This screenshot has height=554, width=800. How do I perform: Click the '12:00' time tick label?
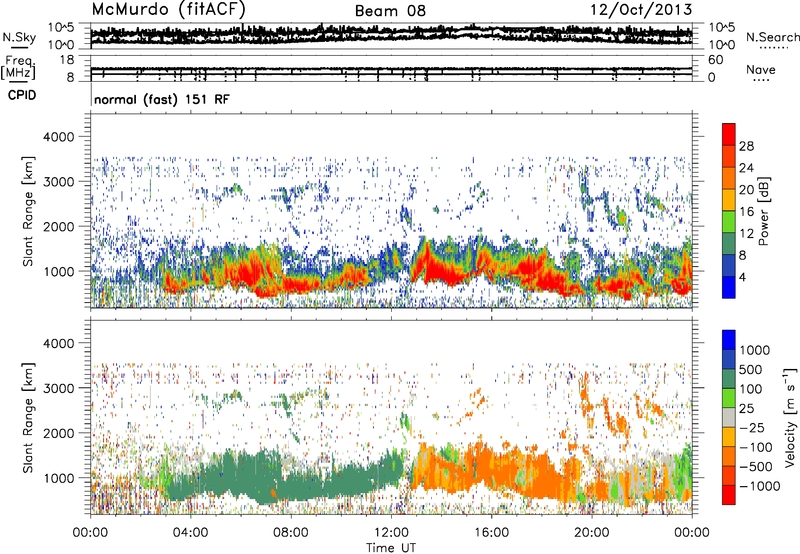(x=391, y=533)
